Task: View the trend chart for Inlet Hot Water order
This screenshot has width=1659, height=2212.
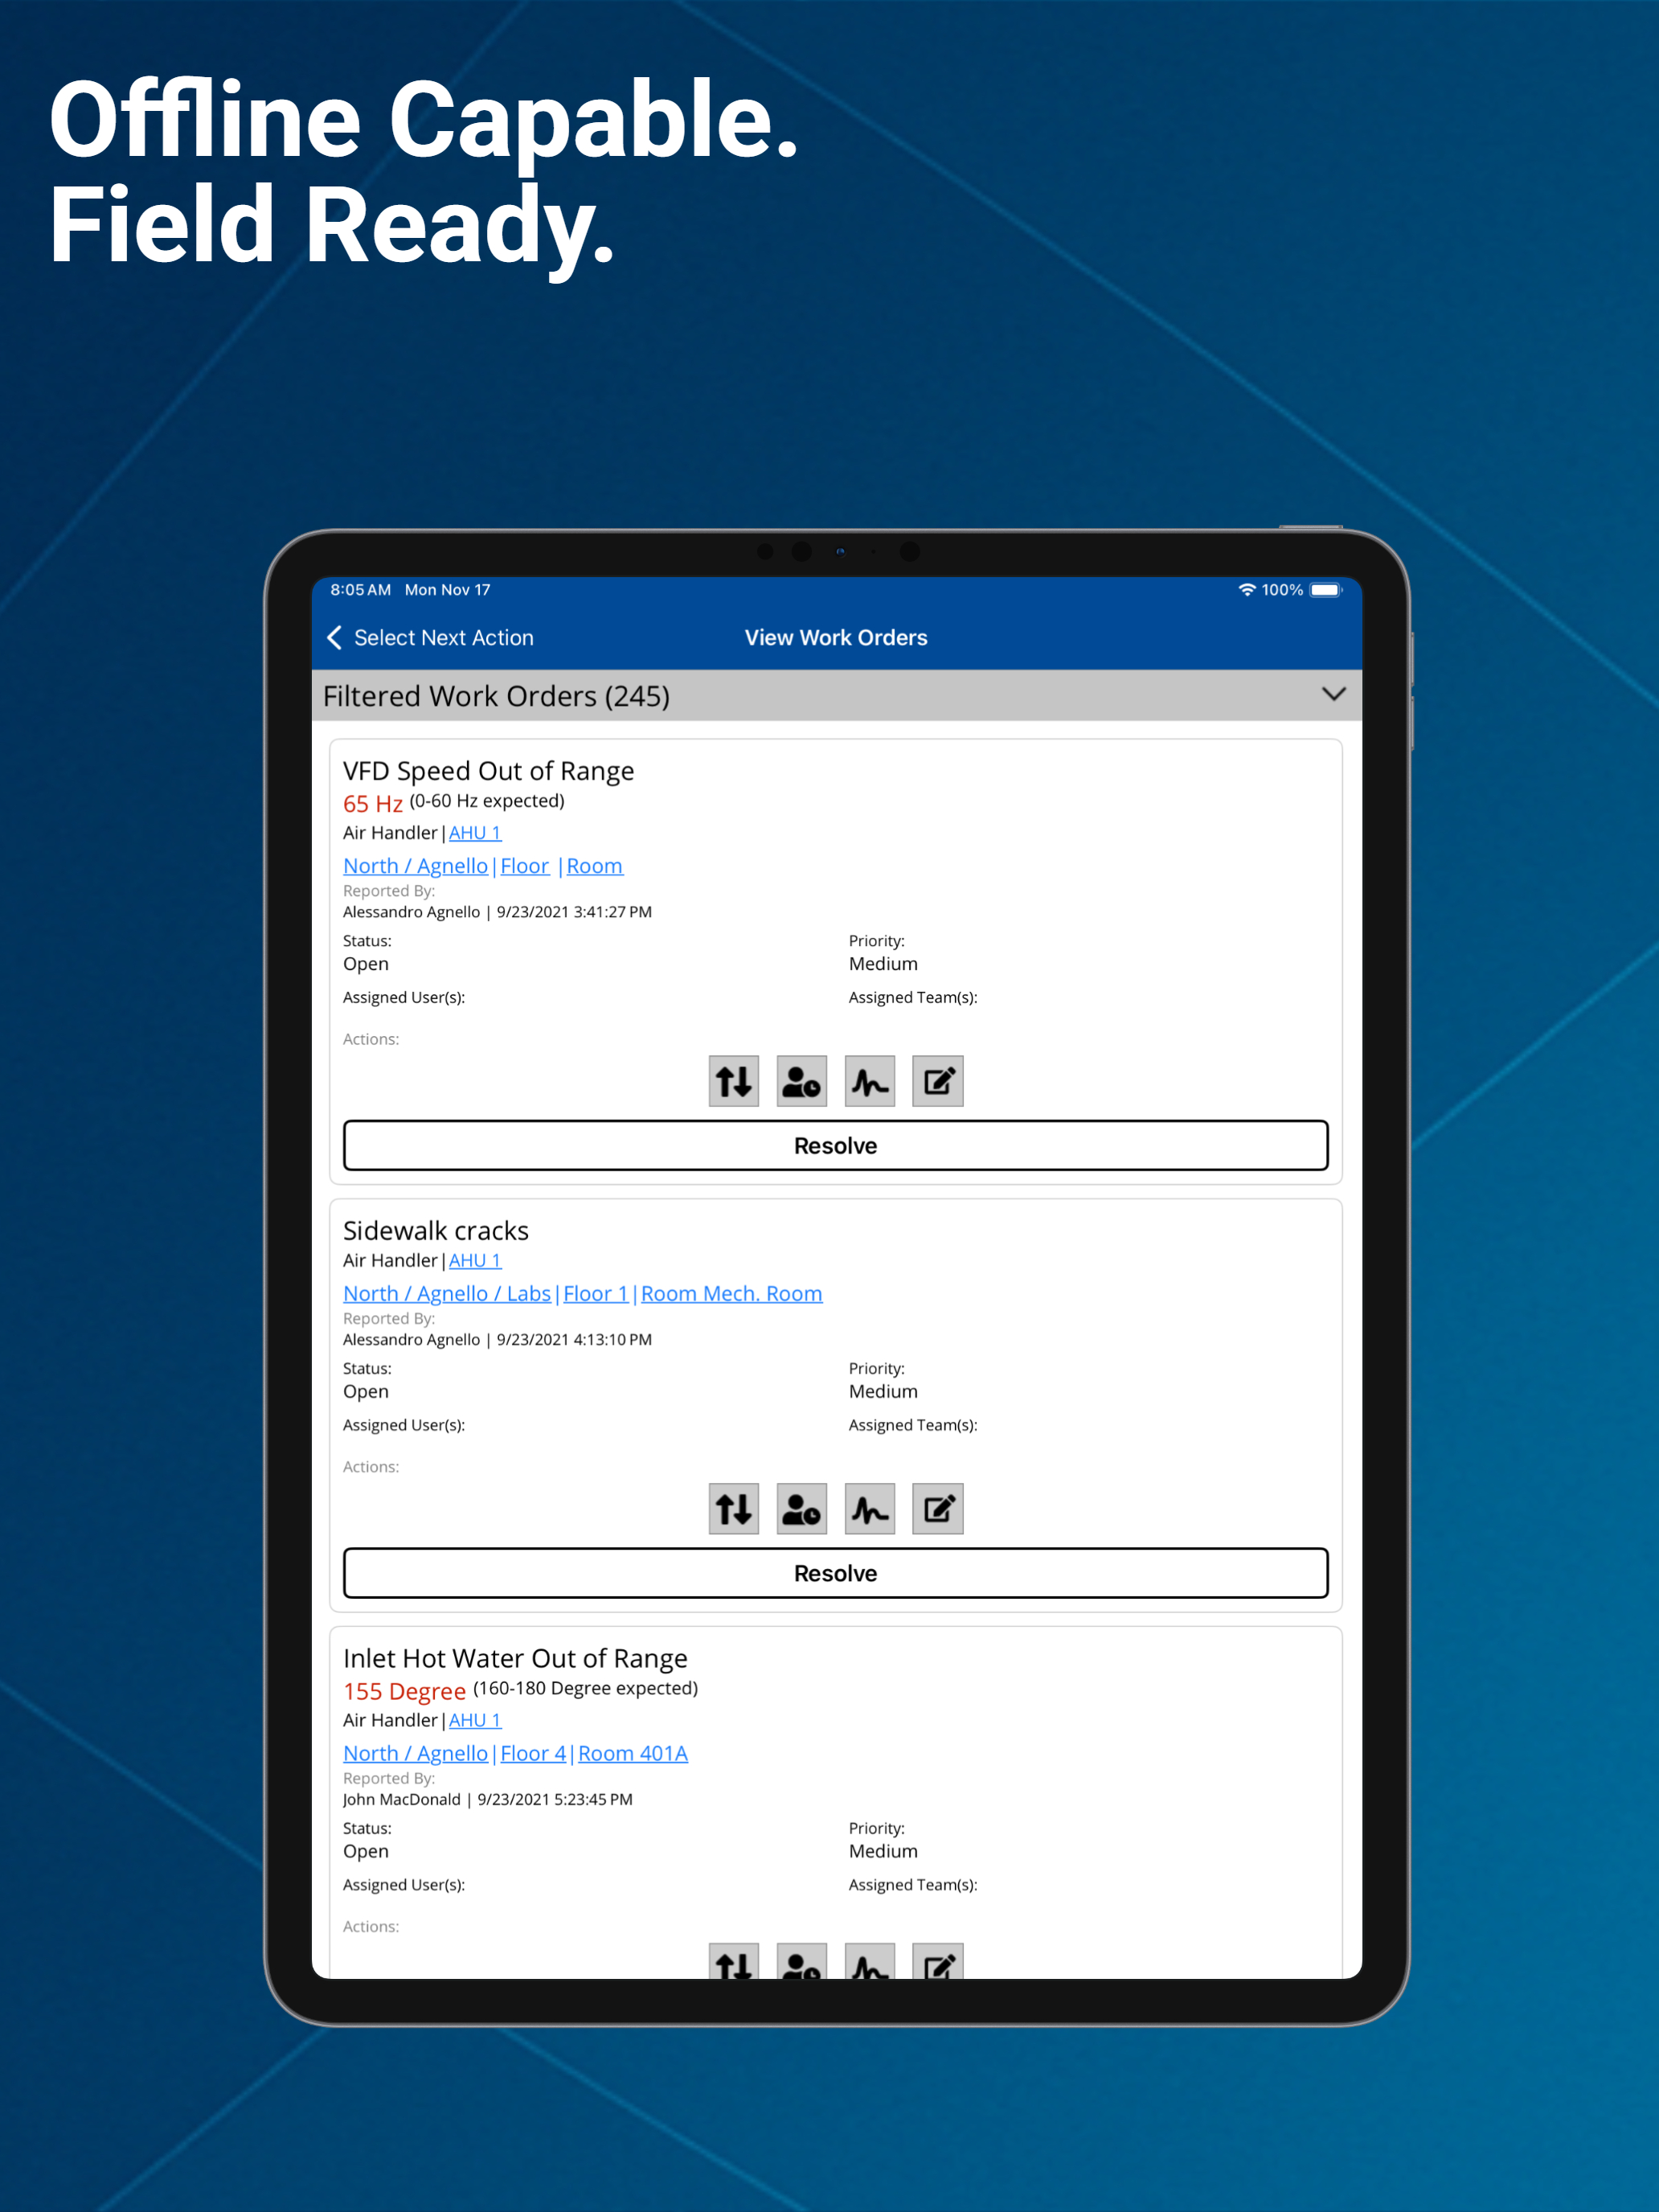Action: [x=870, y=1961]
